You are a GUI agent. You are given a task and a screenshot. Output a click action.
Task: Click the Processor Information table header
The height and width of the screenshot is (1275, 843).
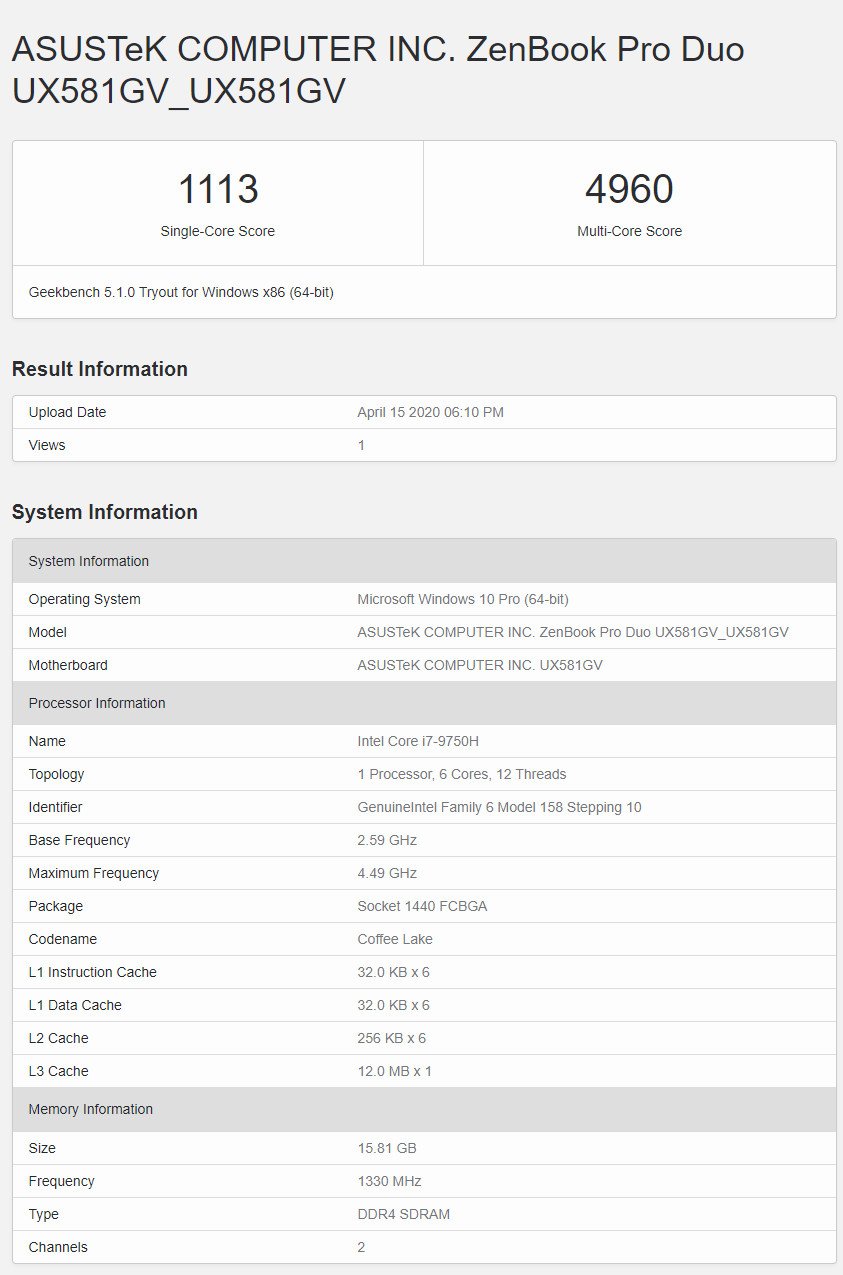coord(424,703)
